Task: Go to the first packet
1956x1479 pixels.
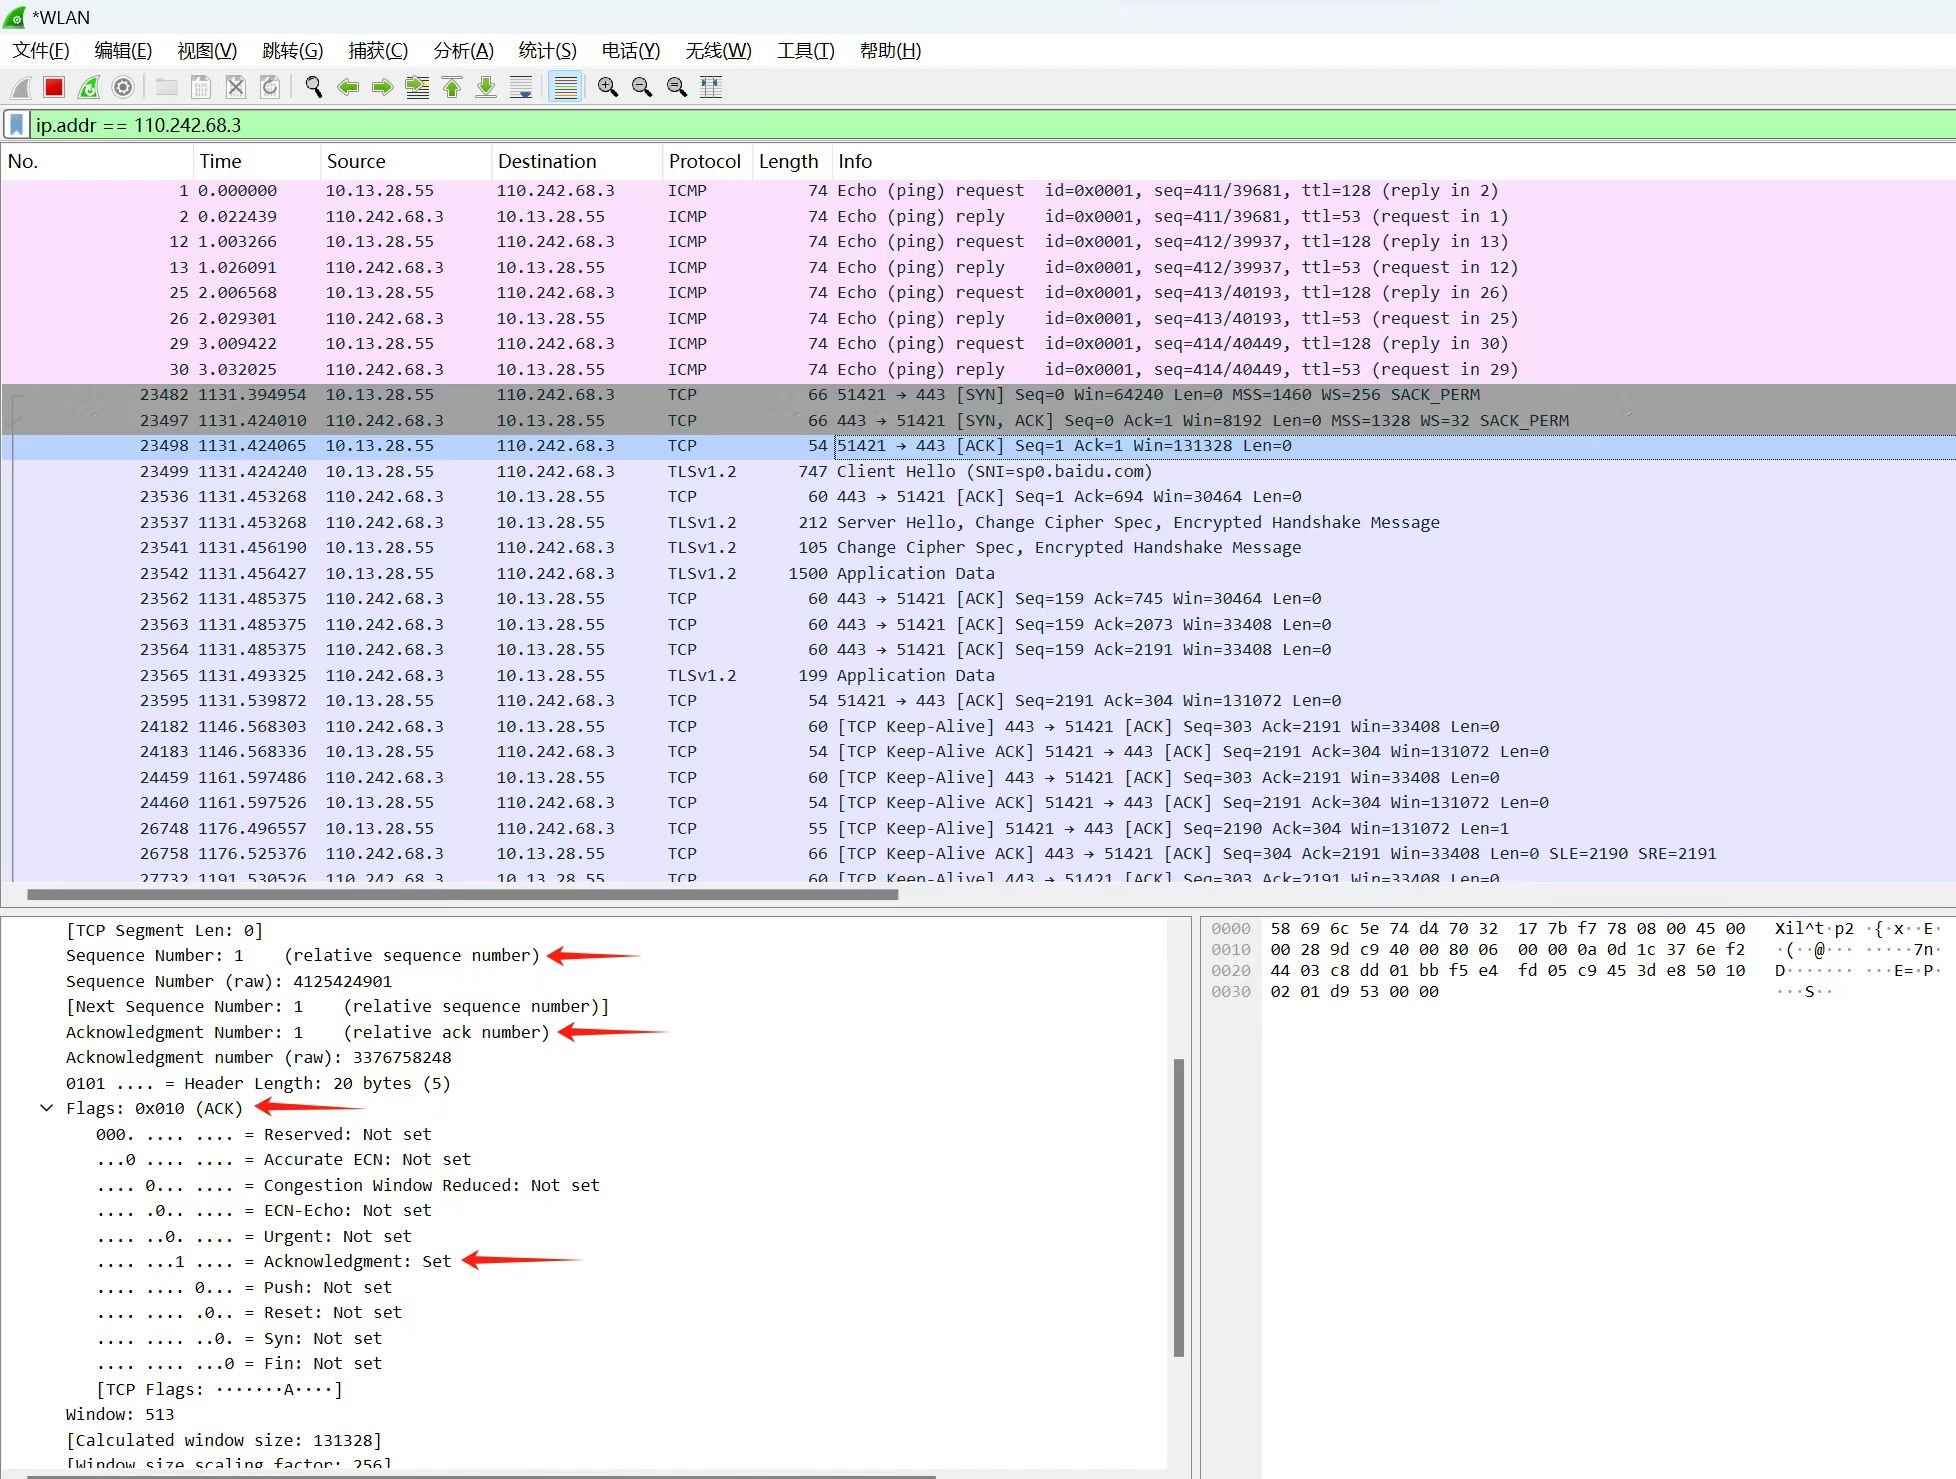Action: (452, 88)
